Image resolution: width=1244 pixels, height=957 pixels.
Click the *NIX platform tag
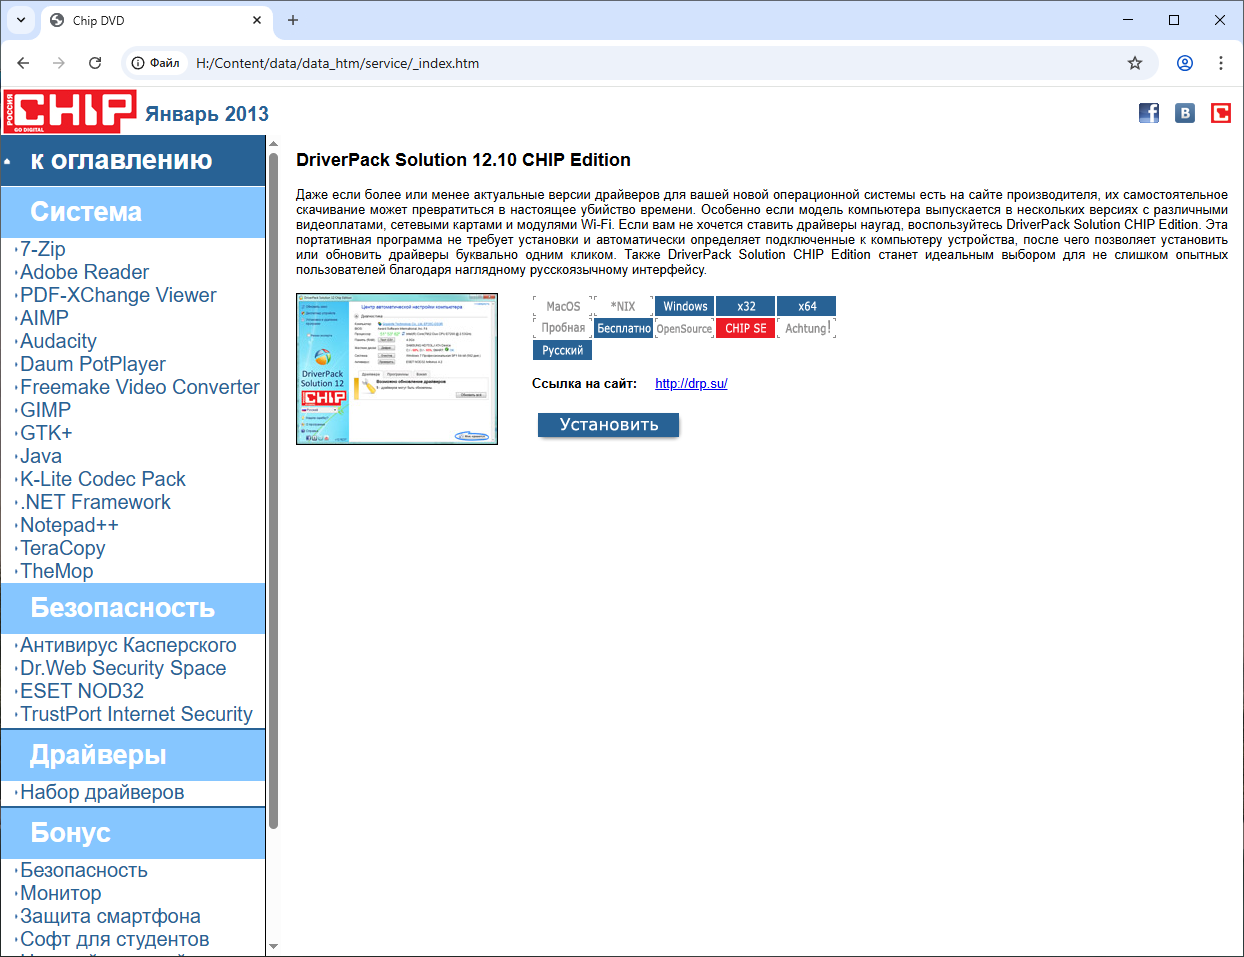coord(624,306)
